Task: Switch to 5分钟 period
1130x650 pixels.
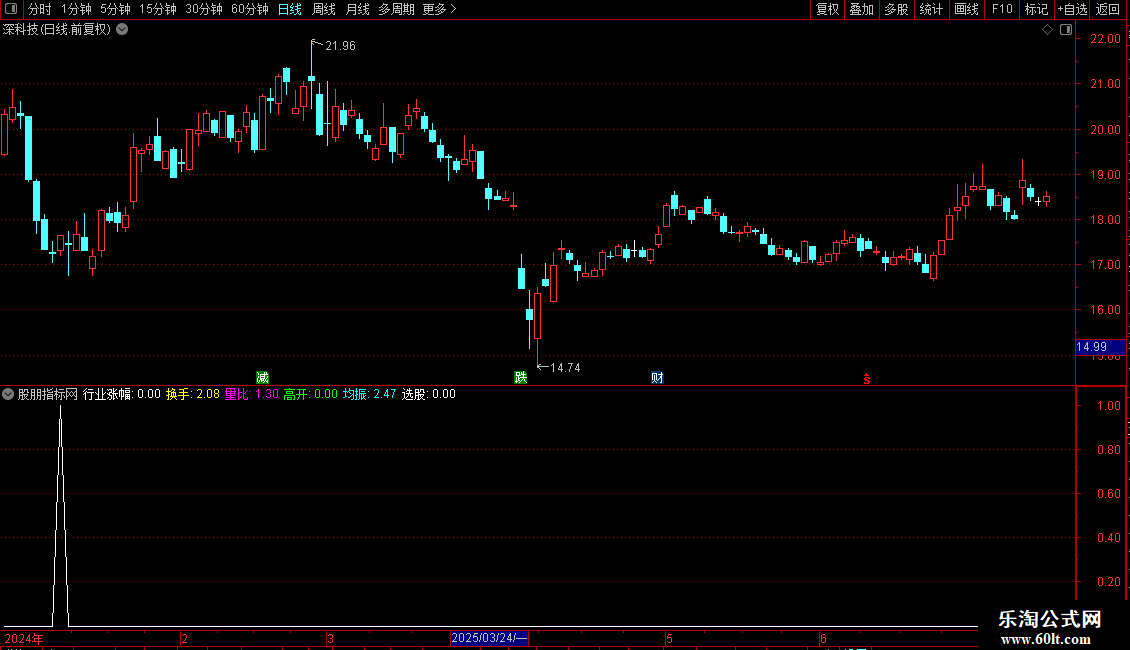Action: tap(115, 9)
